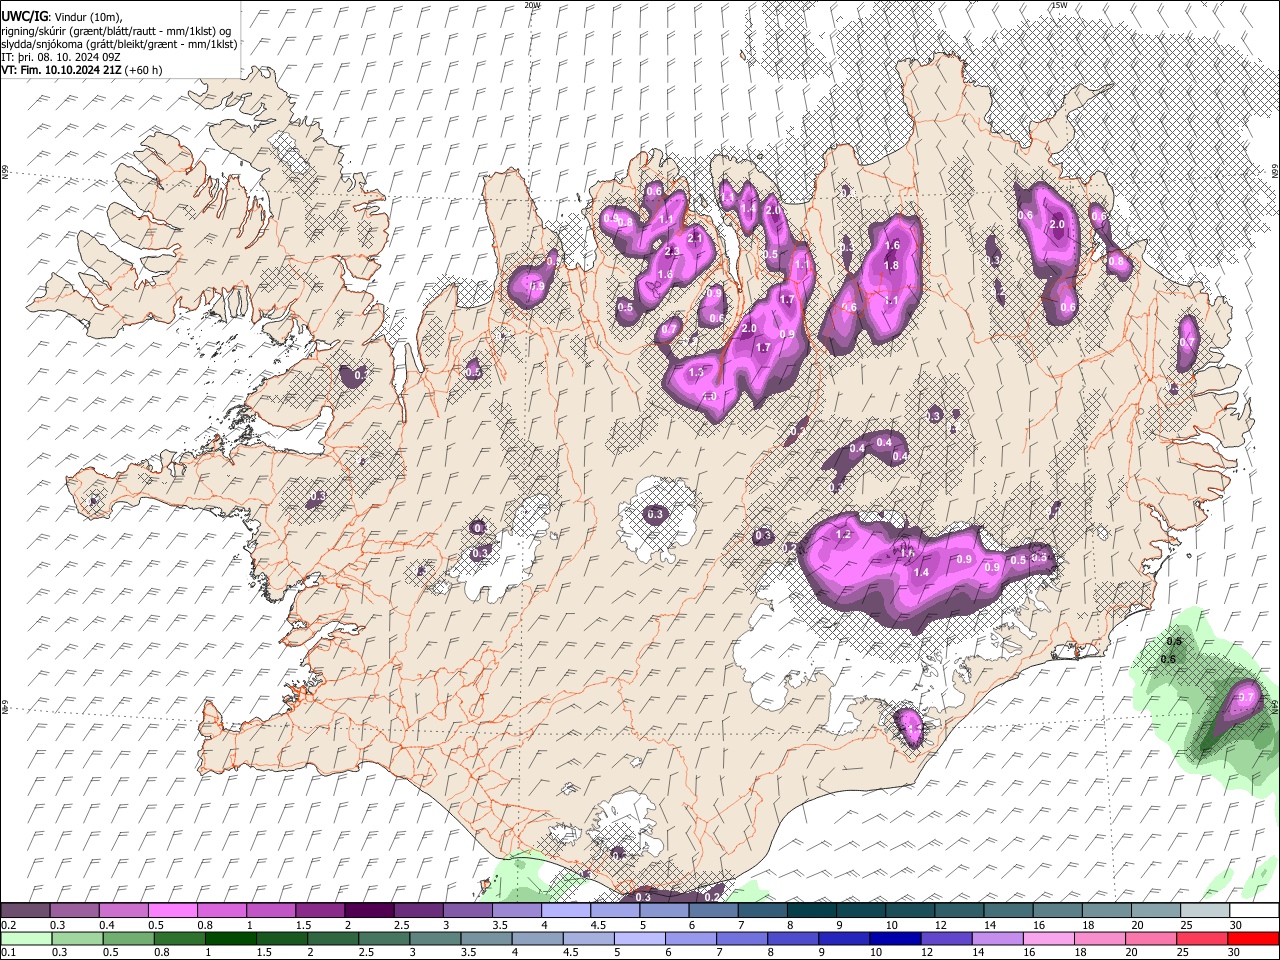Click the 15W longitude label at the top

coord(1058,5)
